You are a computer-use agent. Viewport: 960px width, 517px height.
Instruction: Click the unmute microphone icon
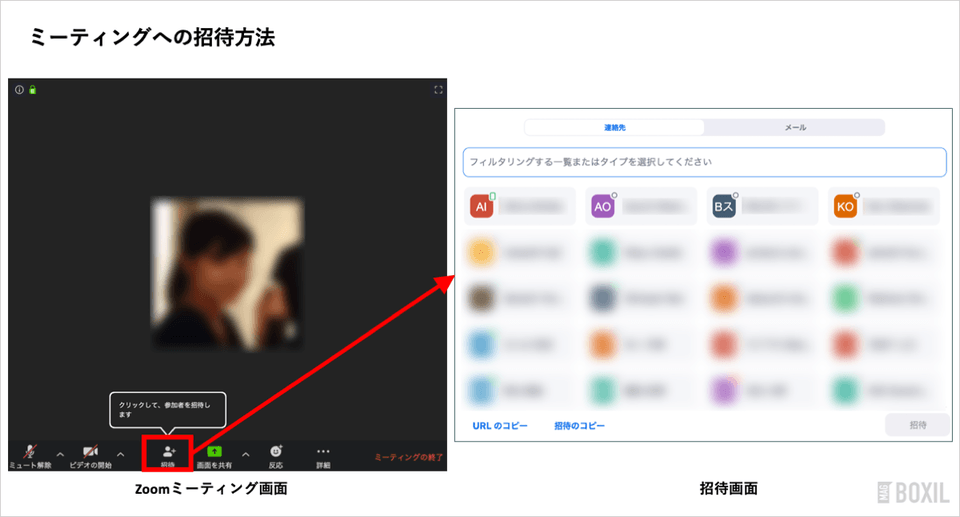pyautogui.click(x=29, y=451)
